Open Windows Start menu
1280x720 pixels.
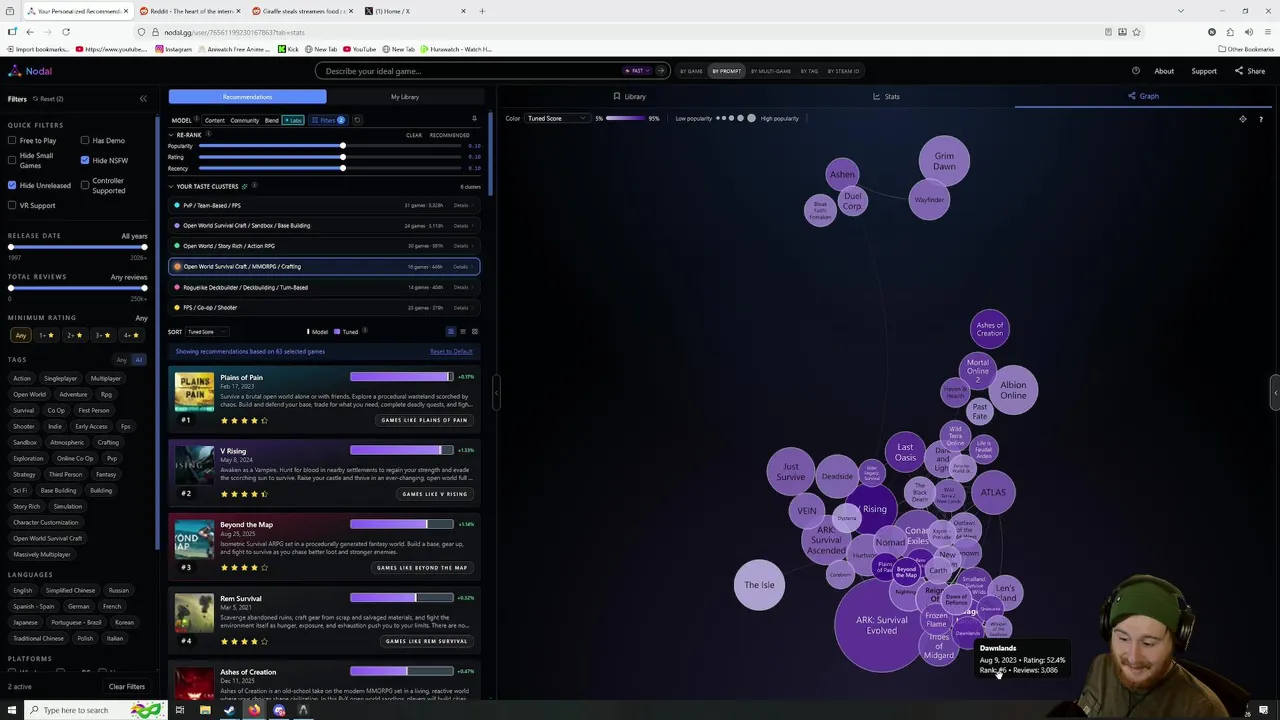click(12, 710)
